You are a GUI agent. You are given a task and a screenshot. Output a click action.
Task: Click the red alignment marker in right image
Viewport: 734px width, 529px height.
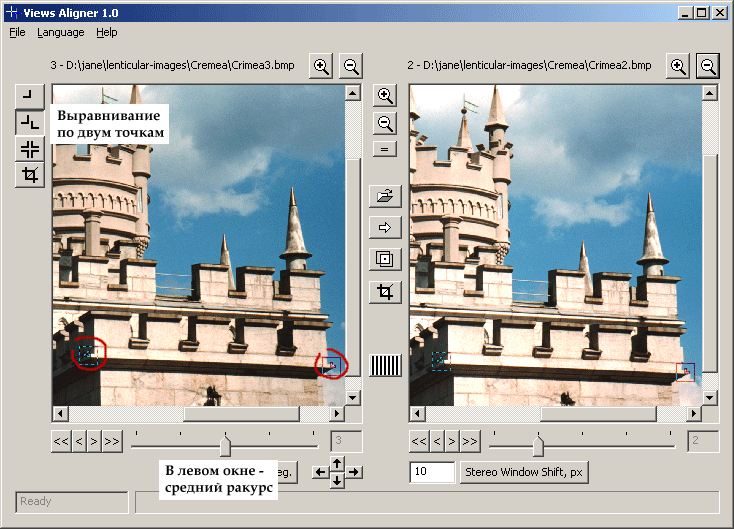685,372
